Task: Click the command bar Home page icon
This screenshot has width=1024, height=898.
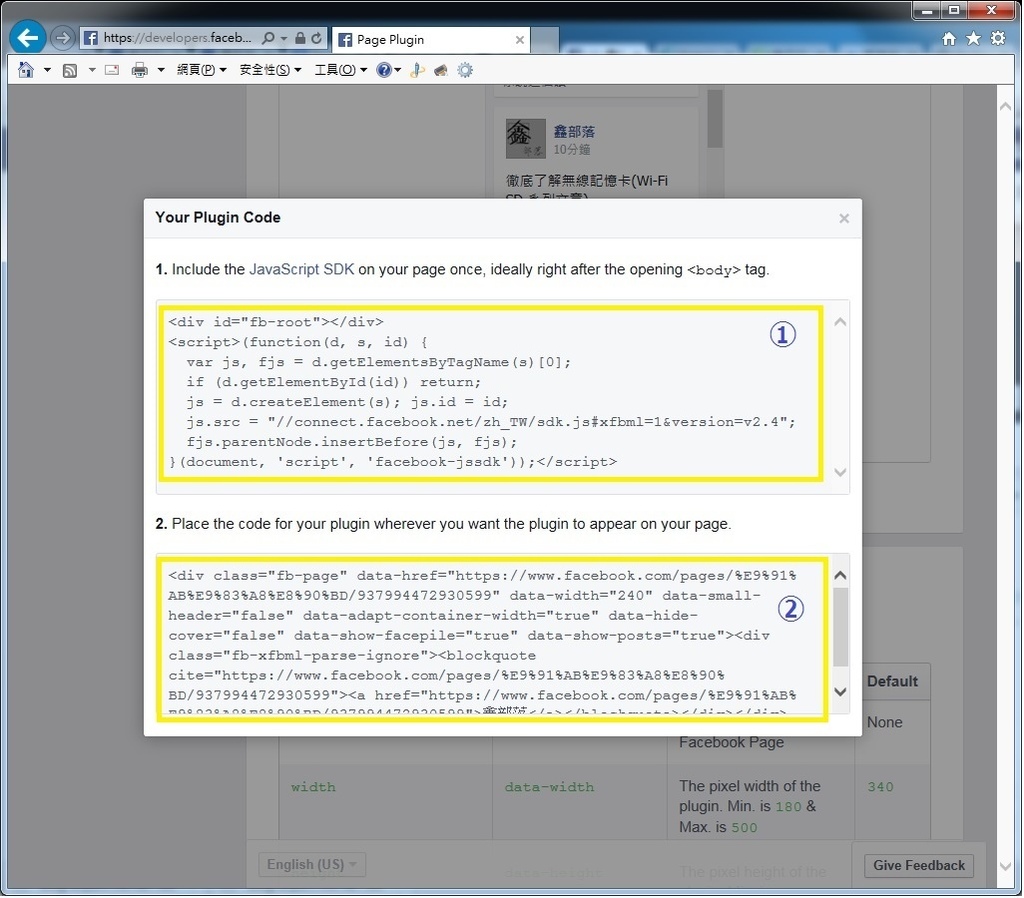Action: click(x=25, y=70)
